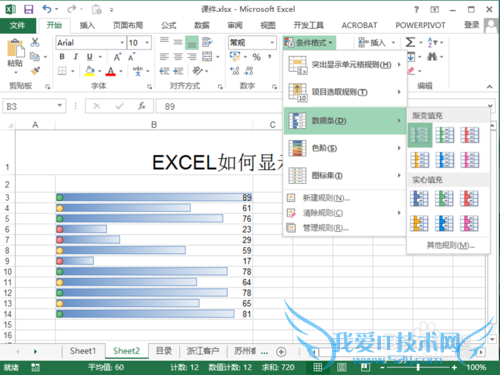Toggle Bold formatting

click(62, 57)
